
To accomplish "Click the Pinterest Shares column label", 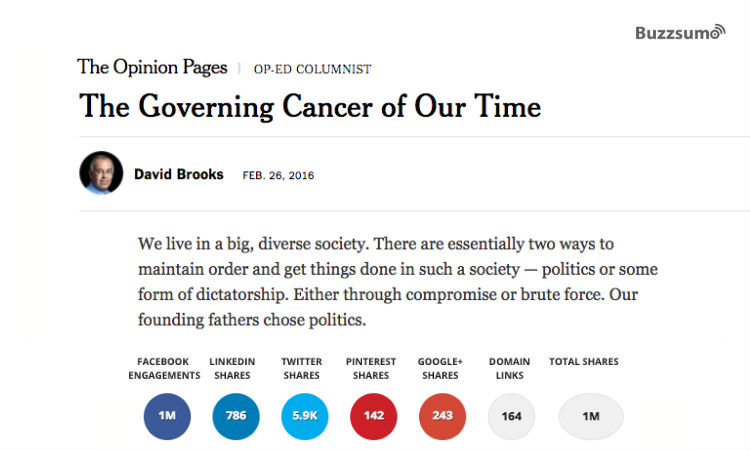I will pyautogui.click(x=371, y=368).
